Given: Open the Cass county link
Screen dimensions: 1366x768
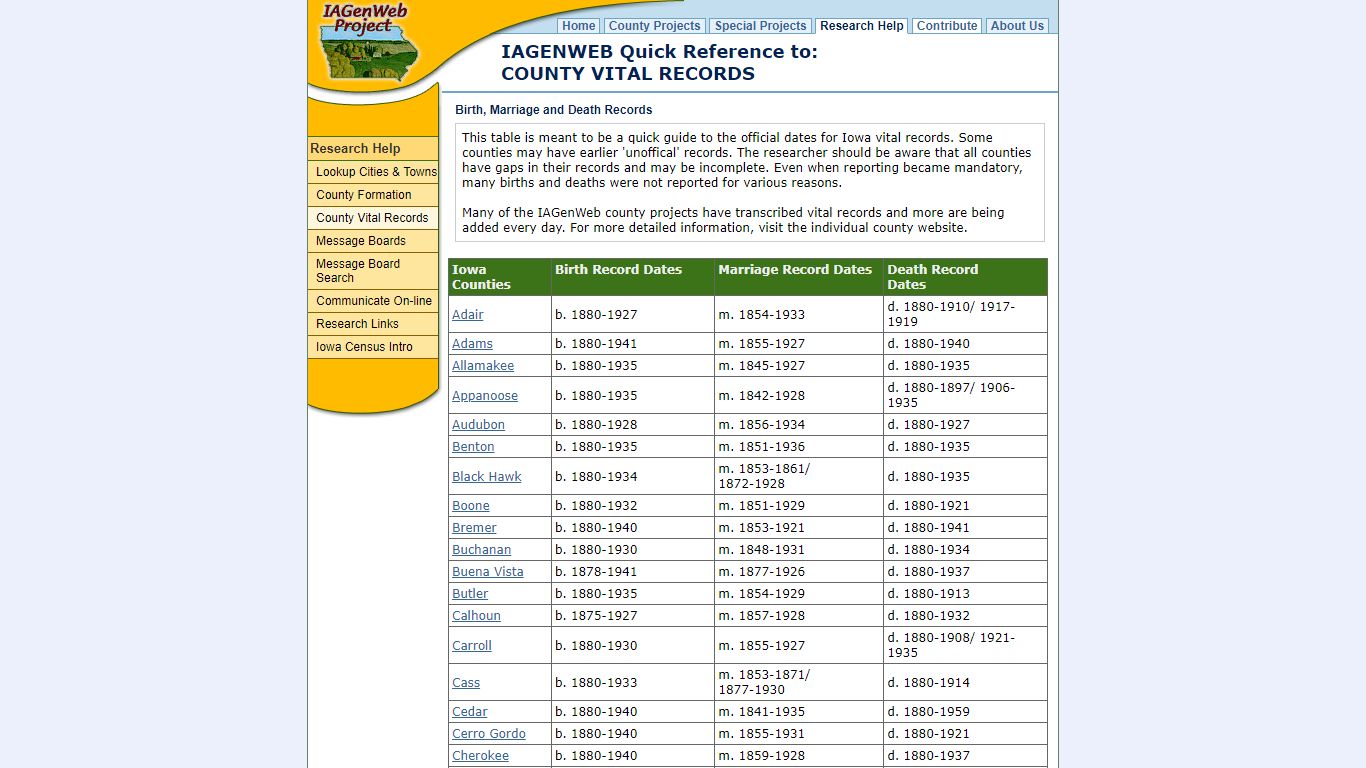Looking at the screenshot, I should point(466,682).
